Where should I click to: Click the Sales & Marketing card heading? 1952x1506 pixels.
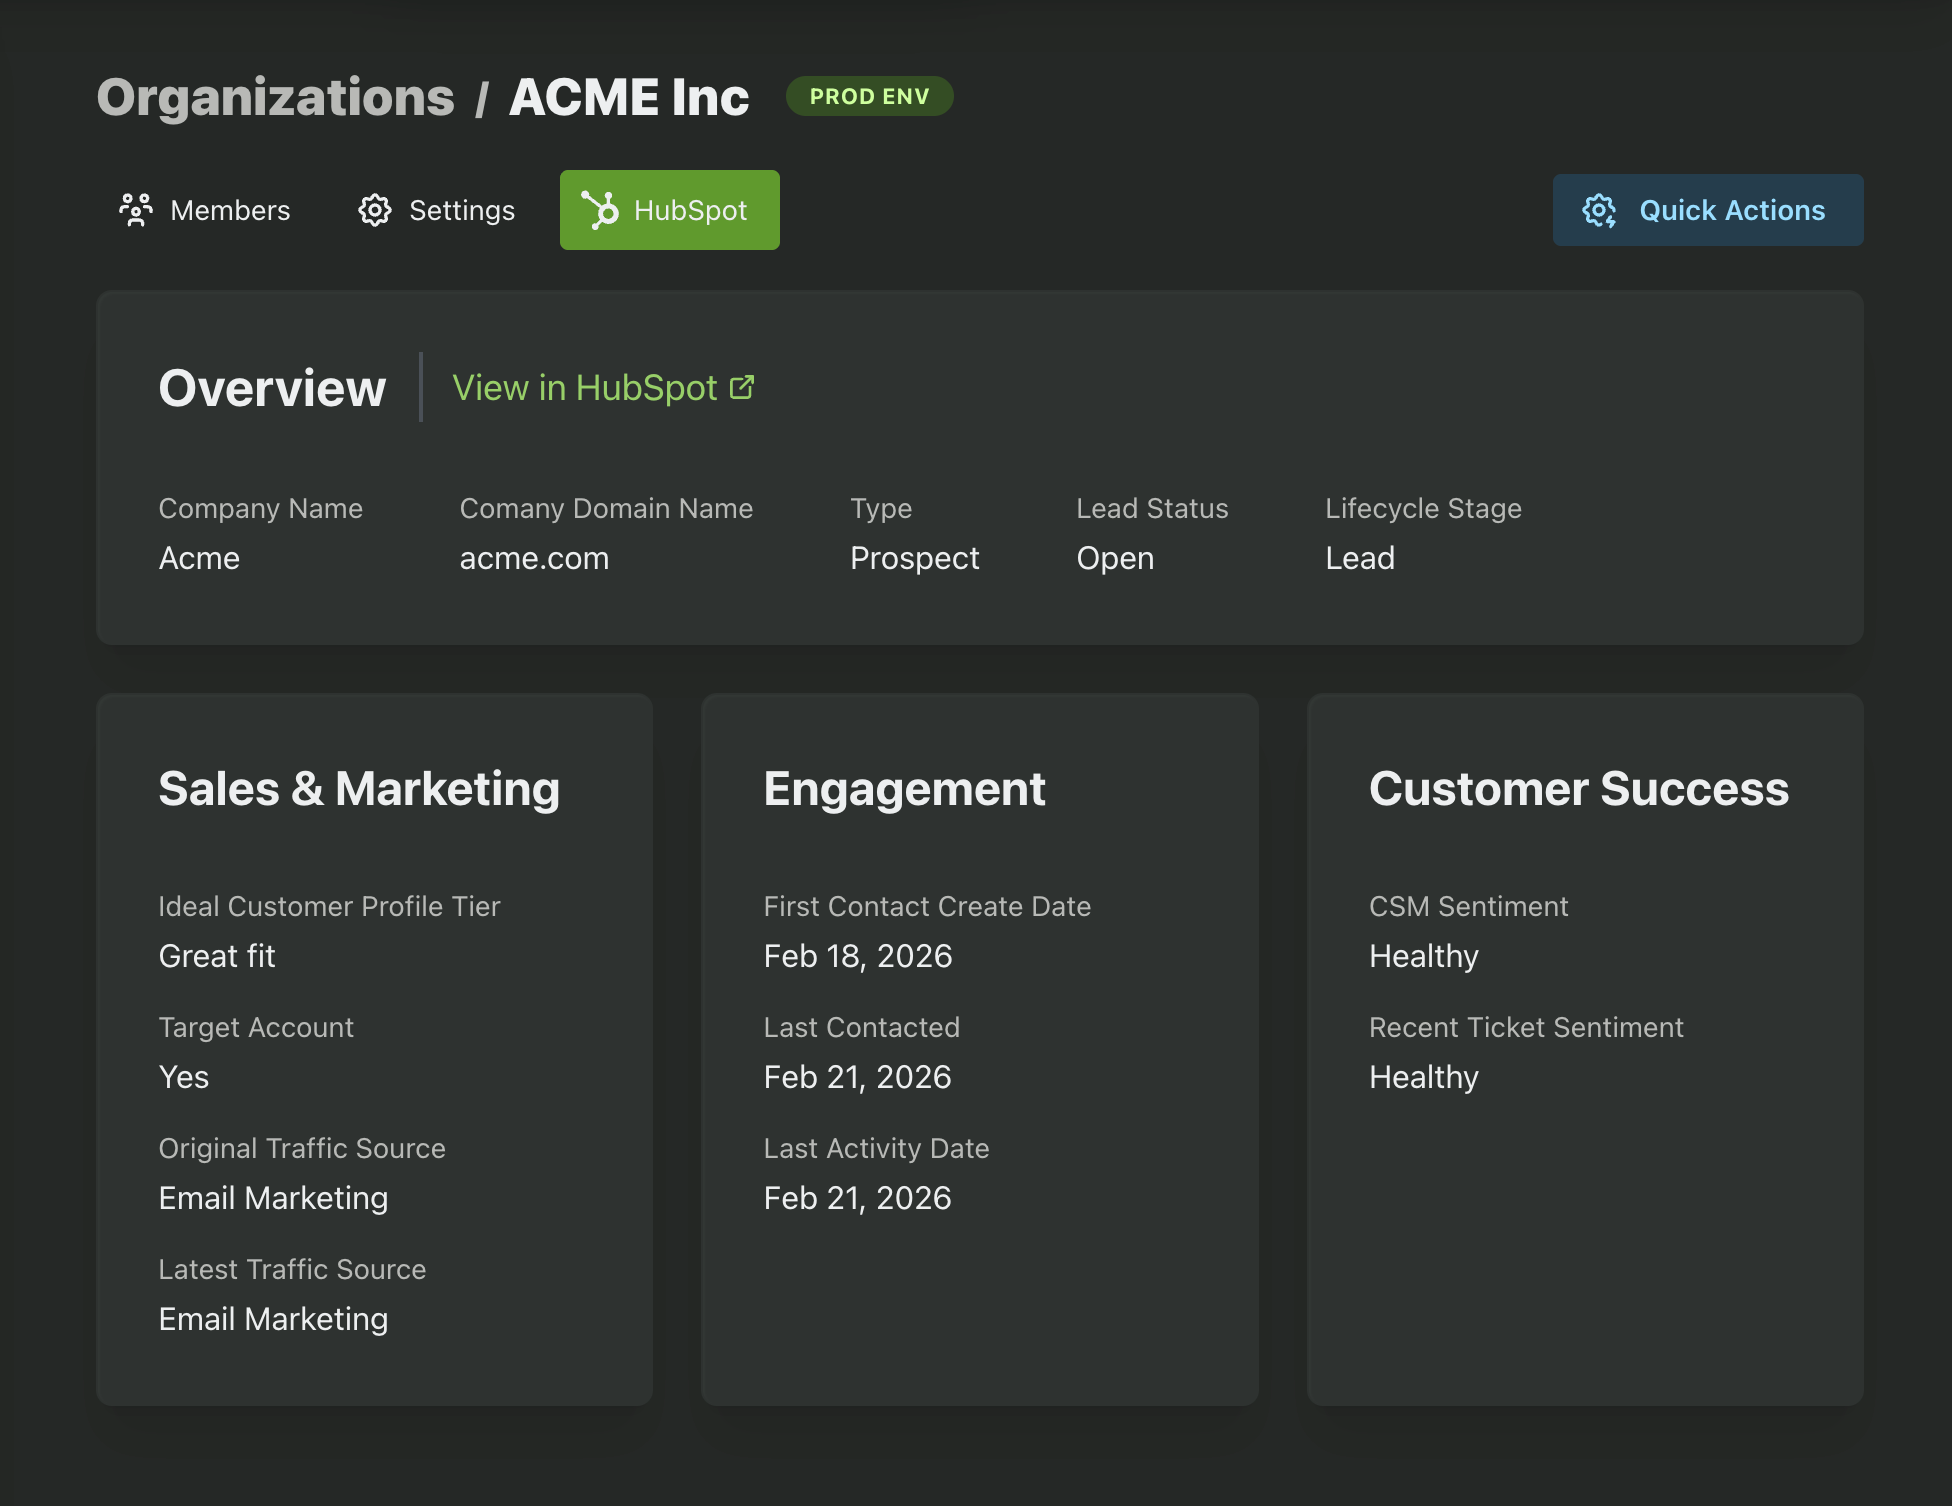click(x=359, y=789)
